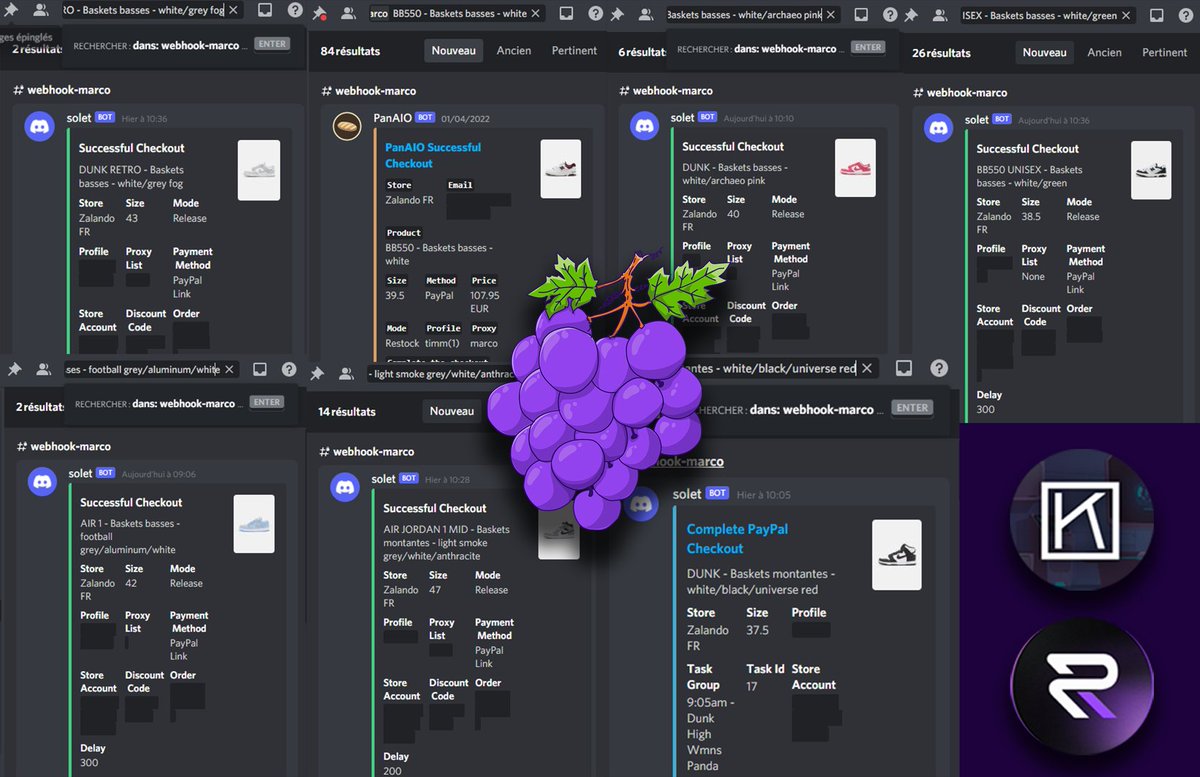Clear the 'BB550 - Baskets basses - white' search

535,14
